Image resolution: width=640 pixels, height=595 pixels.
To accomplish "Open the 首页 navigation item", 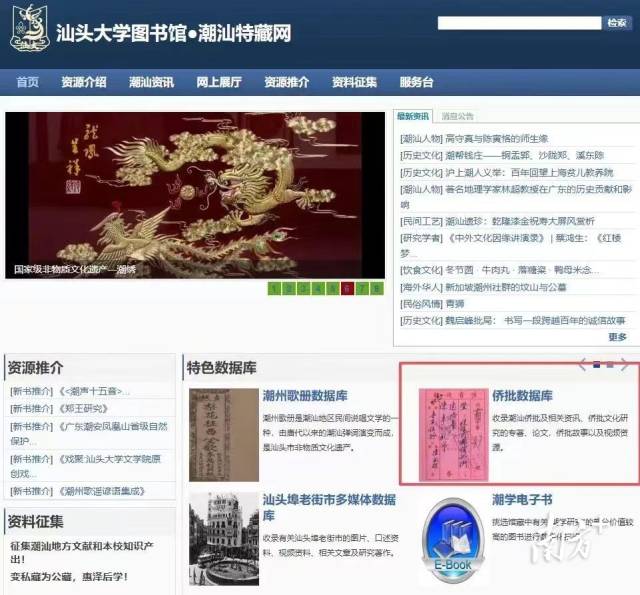I will pyautogui.click(x=28, y=82).
